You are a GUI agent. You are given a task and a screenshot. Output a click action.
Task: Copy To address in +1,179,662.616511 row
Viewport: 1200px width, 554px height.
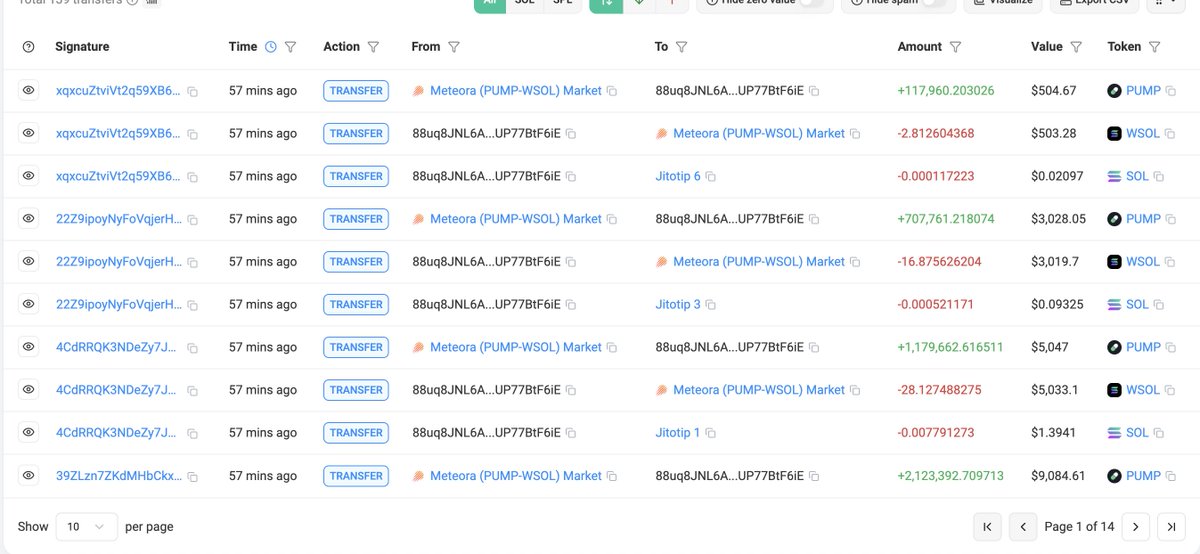tap(814, 348)
